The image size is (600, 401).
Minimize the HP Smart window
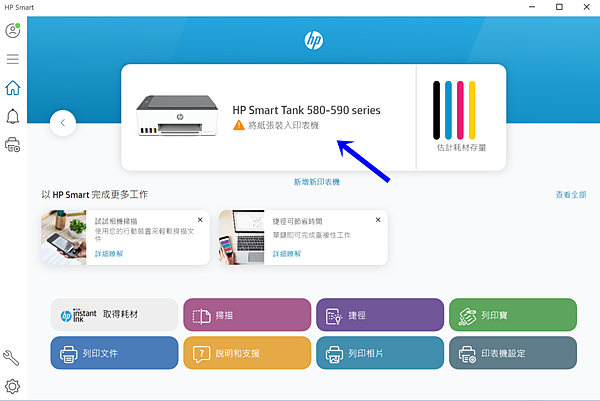coord(532,7)
